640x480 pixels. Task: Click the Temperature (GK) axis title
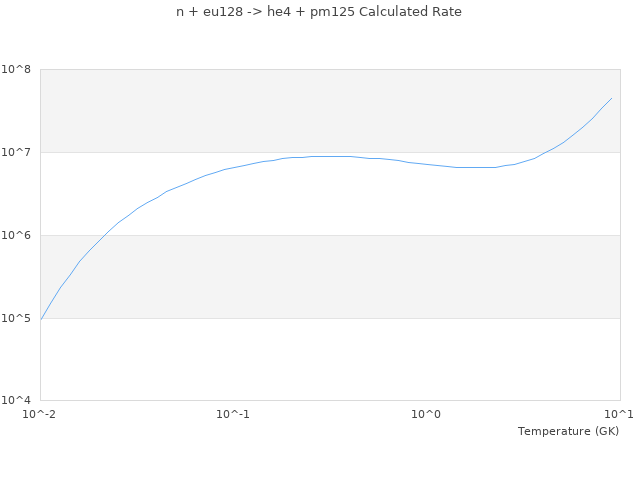[568, 431]
